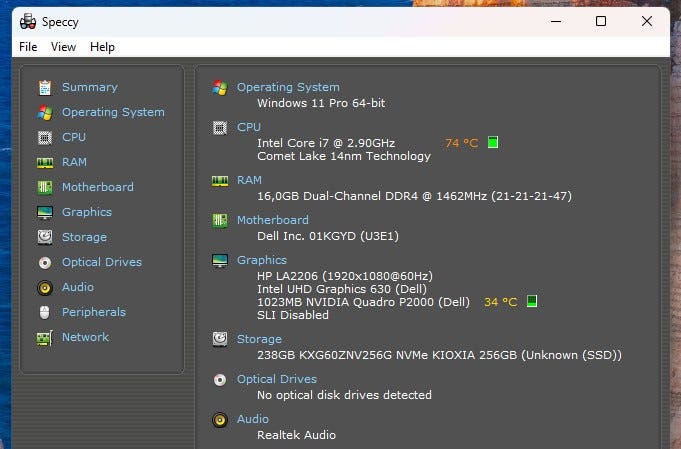Screen dimensions: 681x449
Task: Select Audio in the sidebar
Action: click(78, 287)
